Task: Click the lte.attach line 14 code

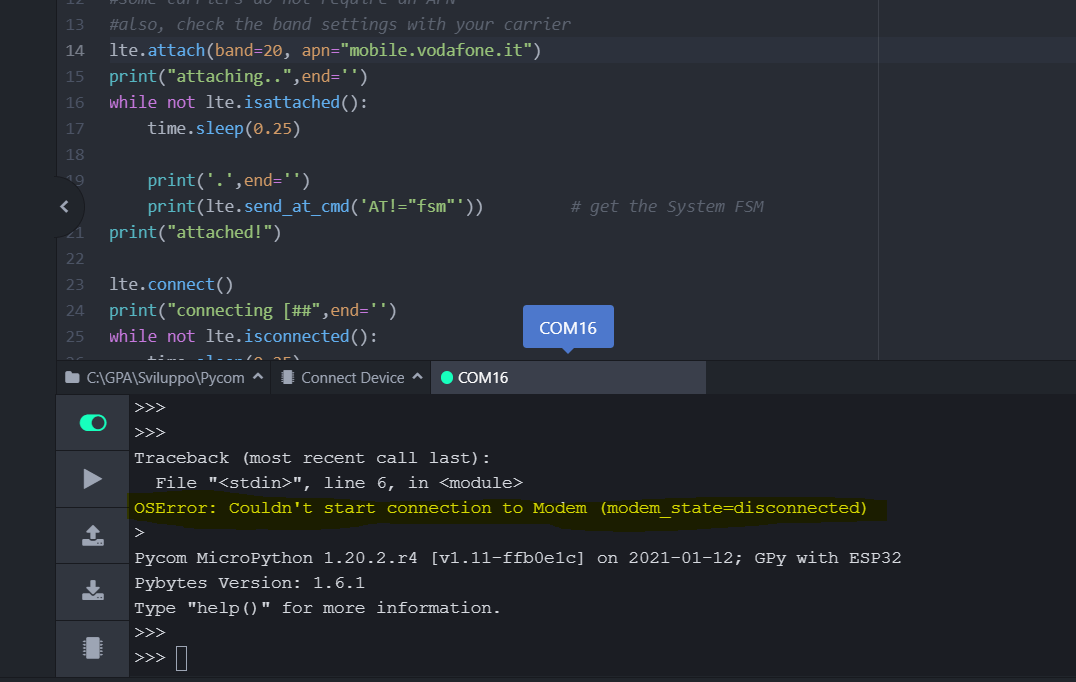Action: coord(325,50)
